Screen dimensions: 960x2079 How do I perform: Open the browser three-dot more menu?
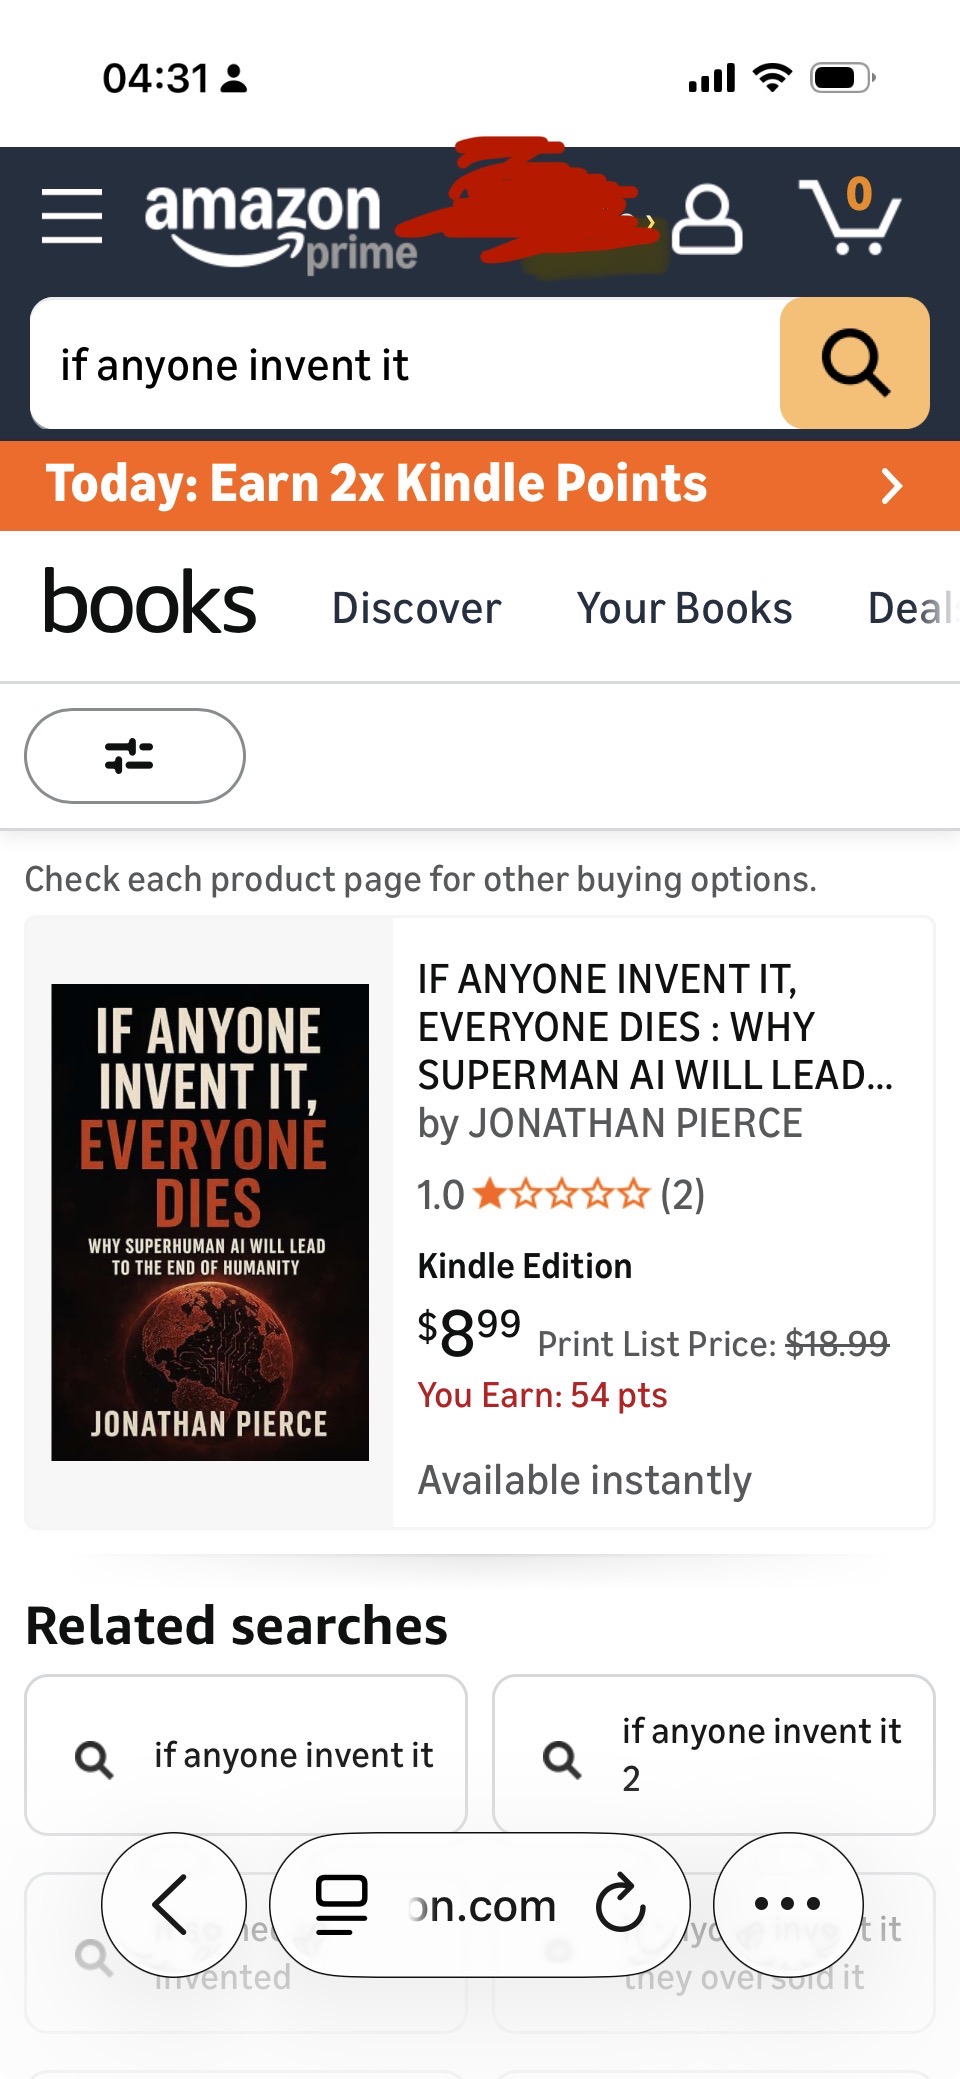click(x=788, y=1904)
